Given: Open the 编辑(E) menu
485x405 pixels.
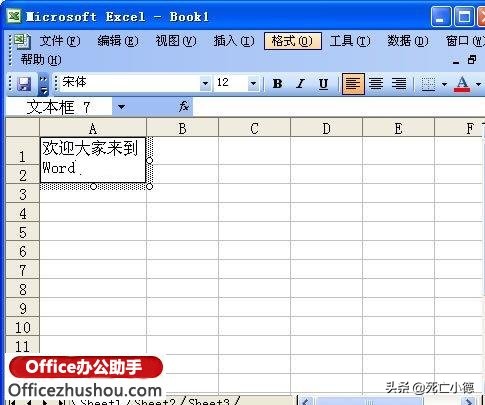Looking at the screenshot, I should click(118, 41).
